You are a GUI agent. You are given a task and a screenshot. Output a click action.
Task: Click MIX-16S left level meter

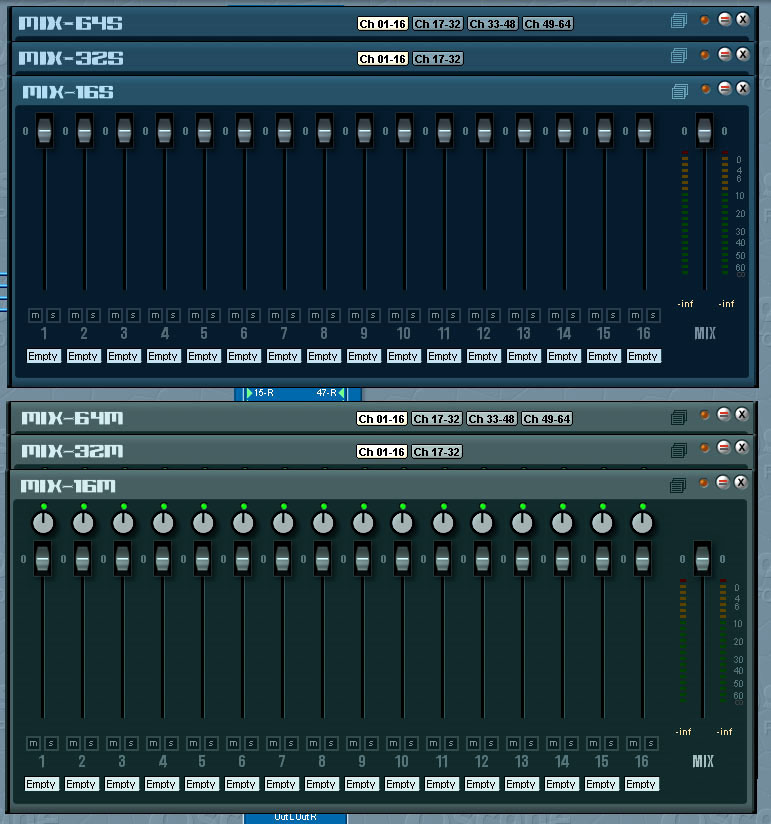[685, 213]
